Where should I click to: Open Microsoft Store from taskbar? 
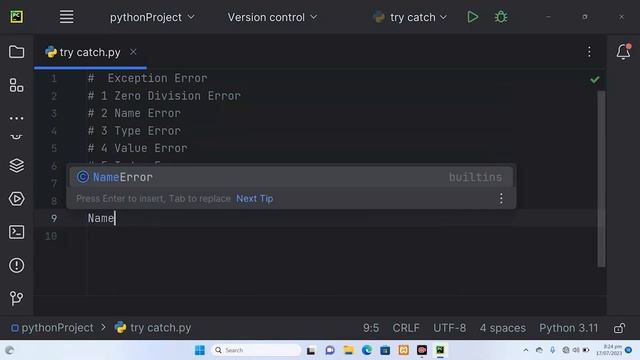(x=385, y=350)
